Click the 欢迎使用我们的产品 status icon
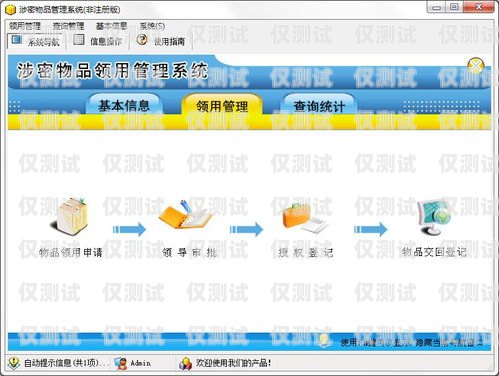Screen dimensions: 499x376 click(x=185, y=363)
